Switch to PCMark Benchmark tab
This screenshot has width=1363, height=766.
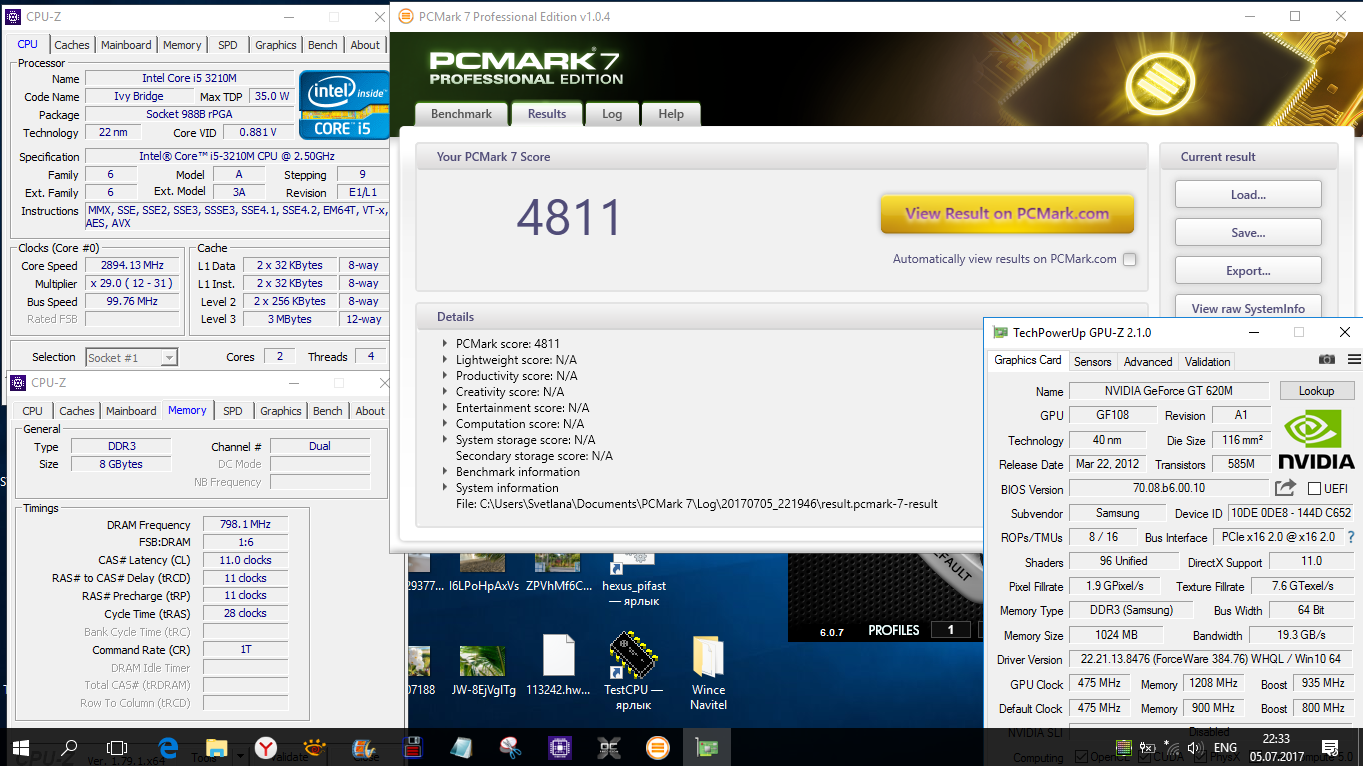[461, 114]
